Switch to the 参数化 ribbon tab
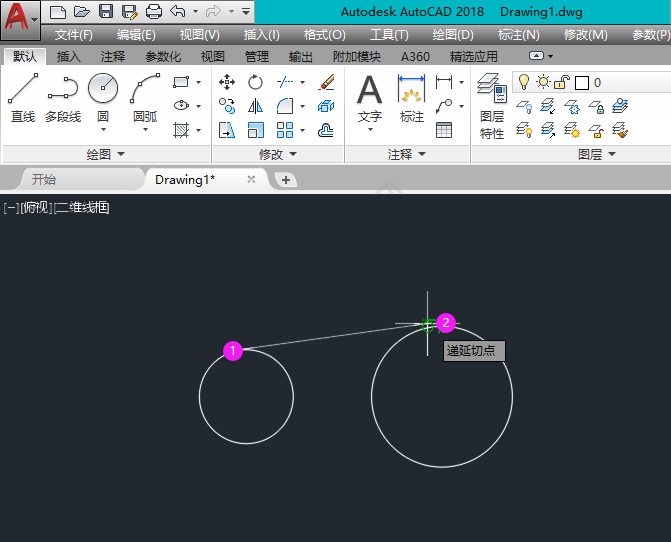Screen dimensions: 671x542 (x=163, y=56)
